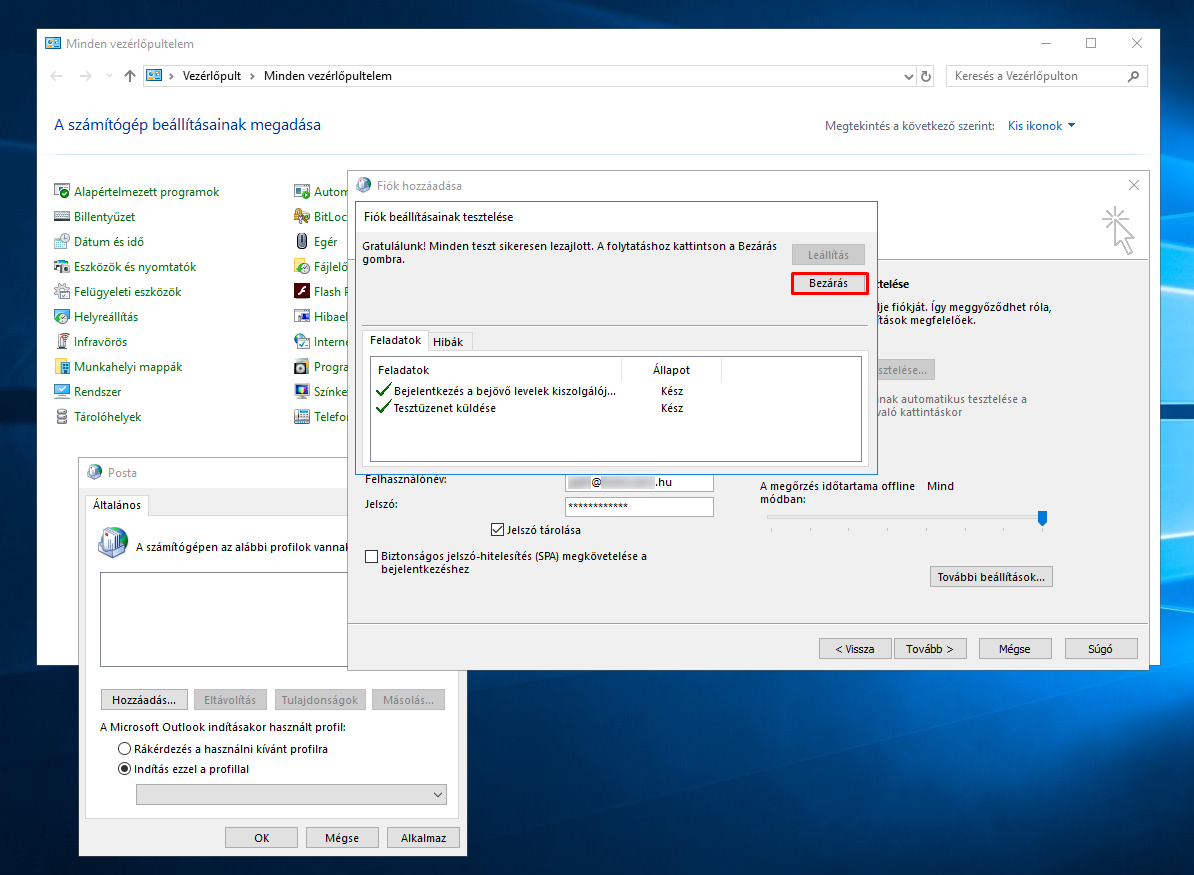Open the Internetbeállítások globe icon
The width and height of the screenshot is (1194, 875).
pos(302,342)
